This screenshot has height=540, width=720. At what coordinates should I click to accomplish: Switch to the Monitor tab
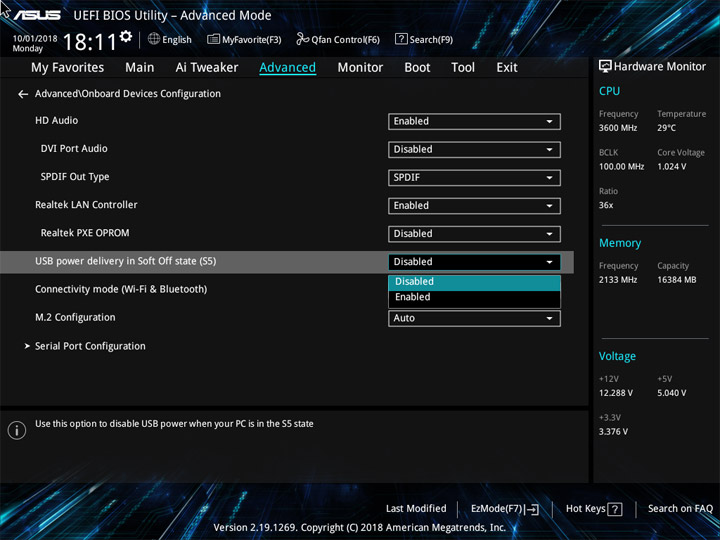(360, 68)
